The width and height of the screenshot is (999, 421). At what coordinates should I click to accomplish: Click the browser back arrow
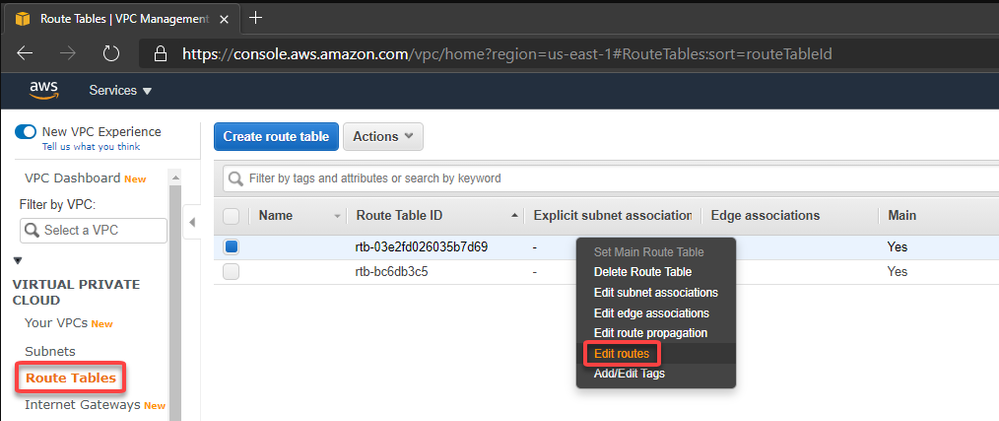(x=25, y=54)
